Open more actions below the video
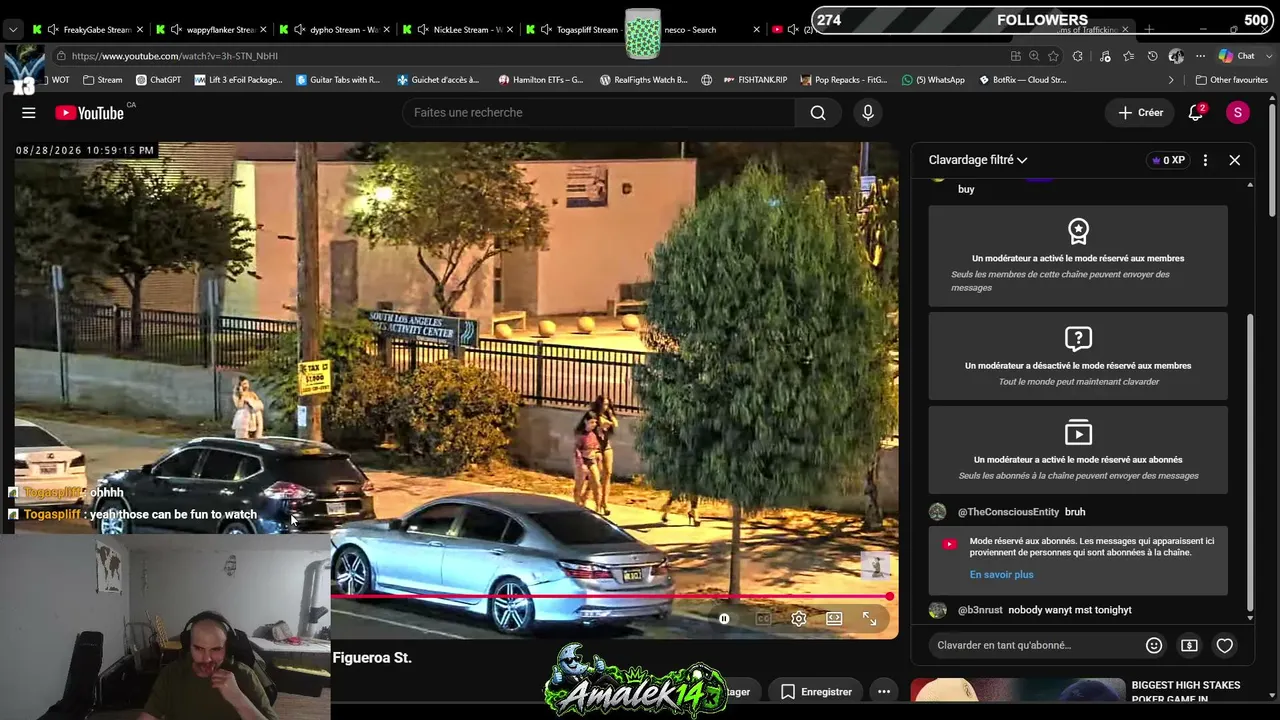 coord(884,692)
